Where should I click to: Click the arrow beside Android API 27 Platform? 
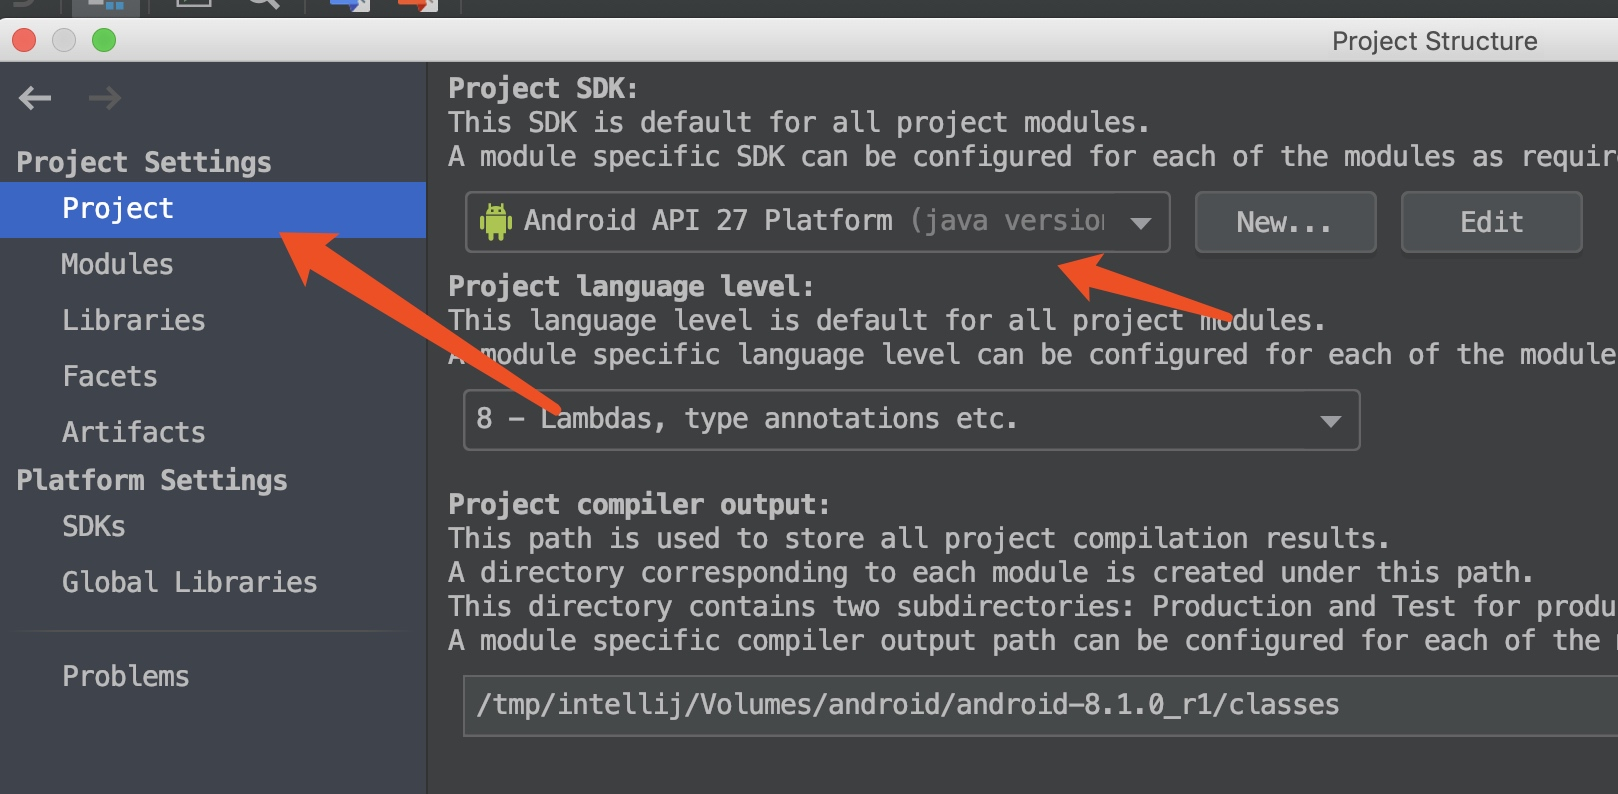[x=1141, y=223]
